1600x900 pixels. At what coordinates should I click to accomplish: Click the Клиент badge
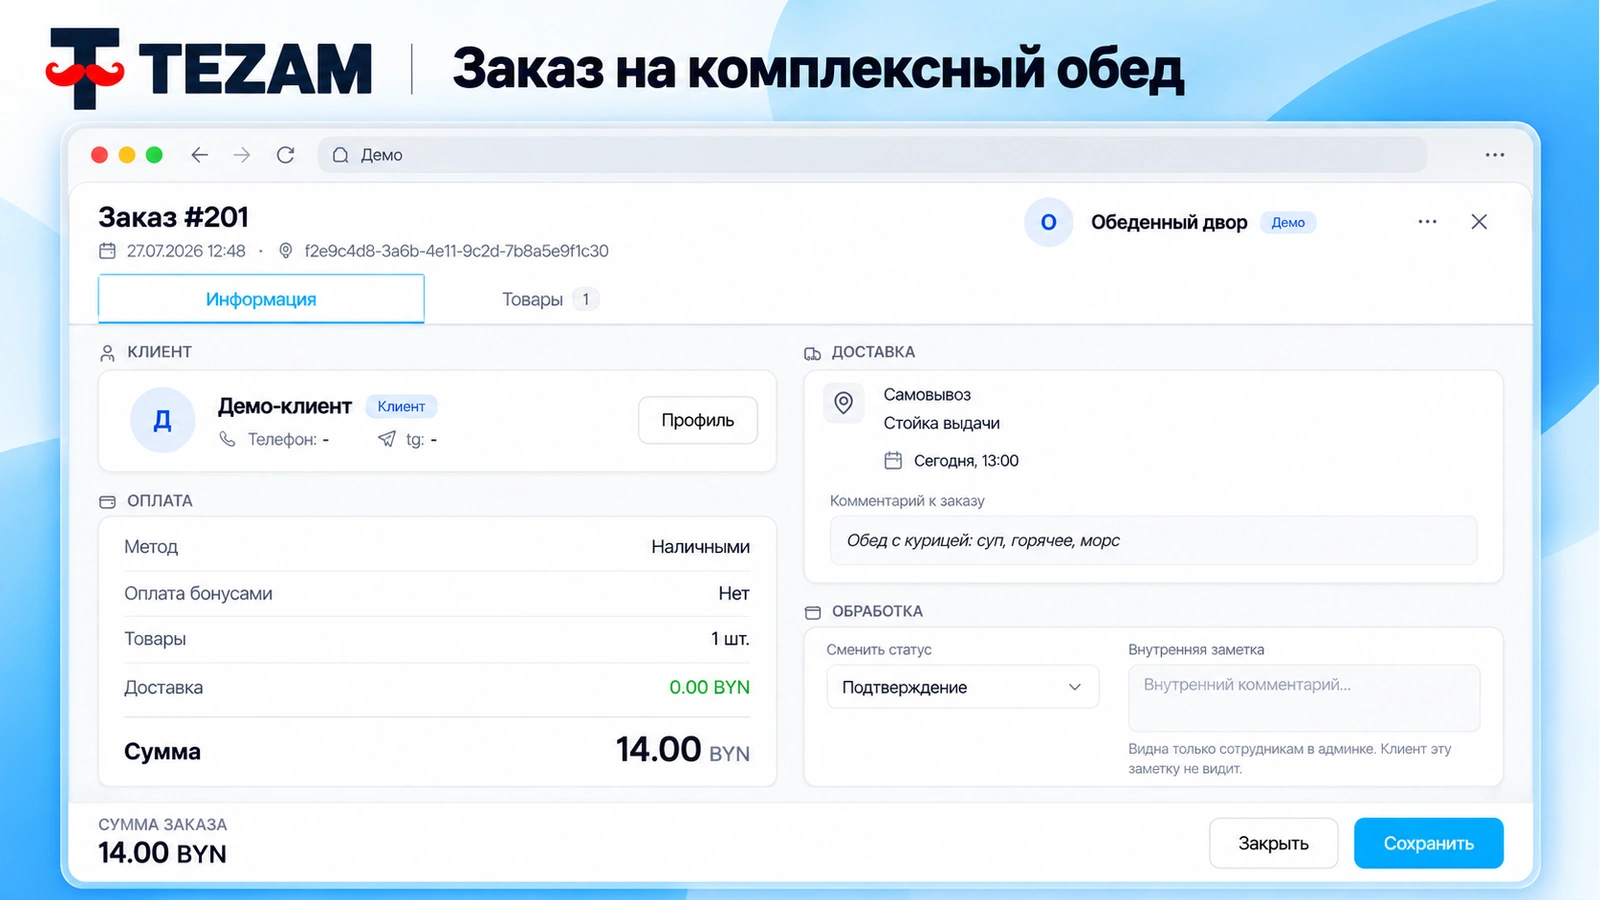tap(401, 406)
